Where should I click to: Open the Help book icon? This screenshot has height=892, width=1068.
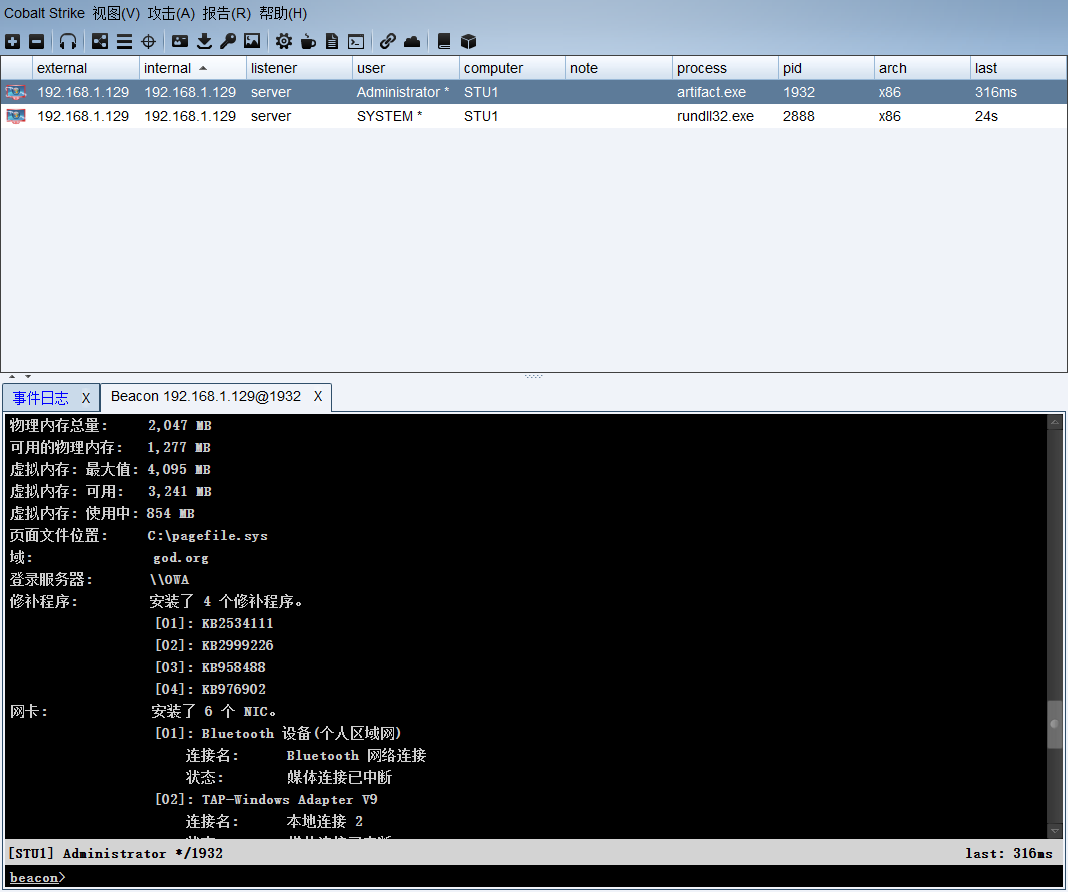tap(444, 42)
